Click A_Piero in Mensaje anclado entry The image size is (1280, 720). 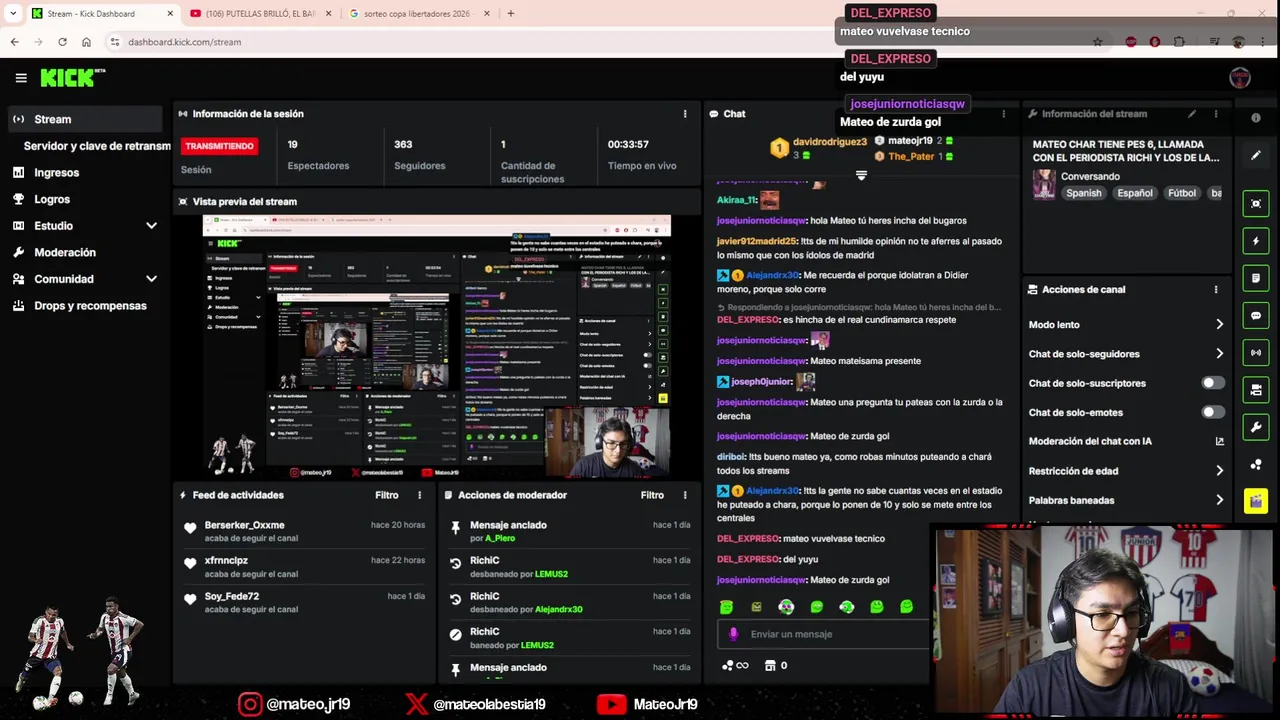tap(500, 538)
